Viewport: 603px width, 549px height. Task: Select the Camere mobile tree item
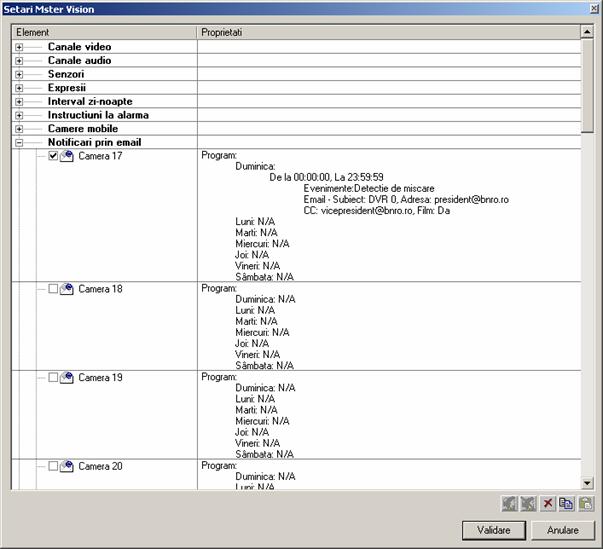(x=82, y=129)
